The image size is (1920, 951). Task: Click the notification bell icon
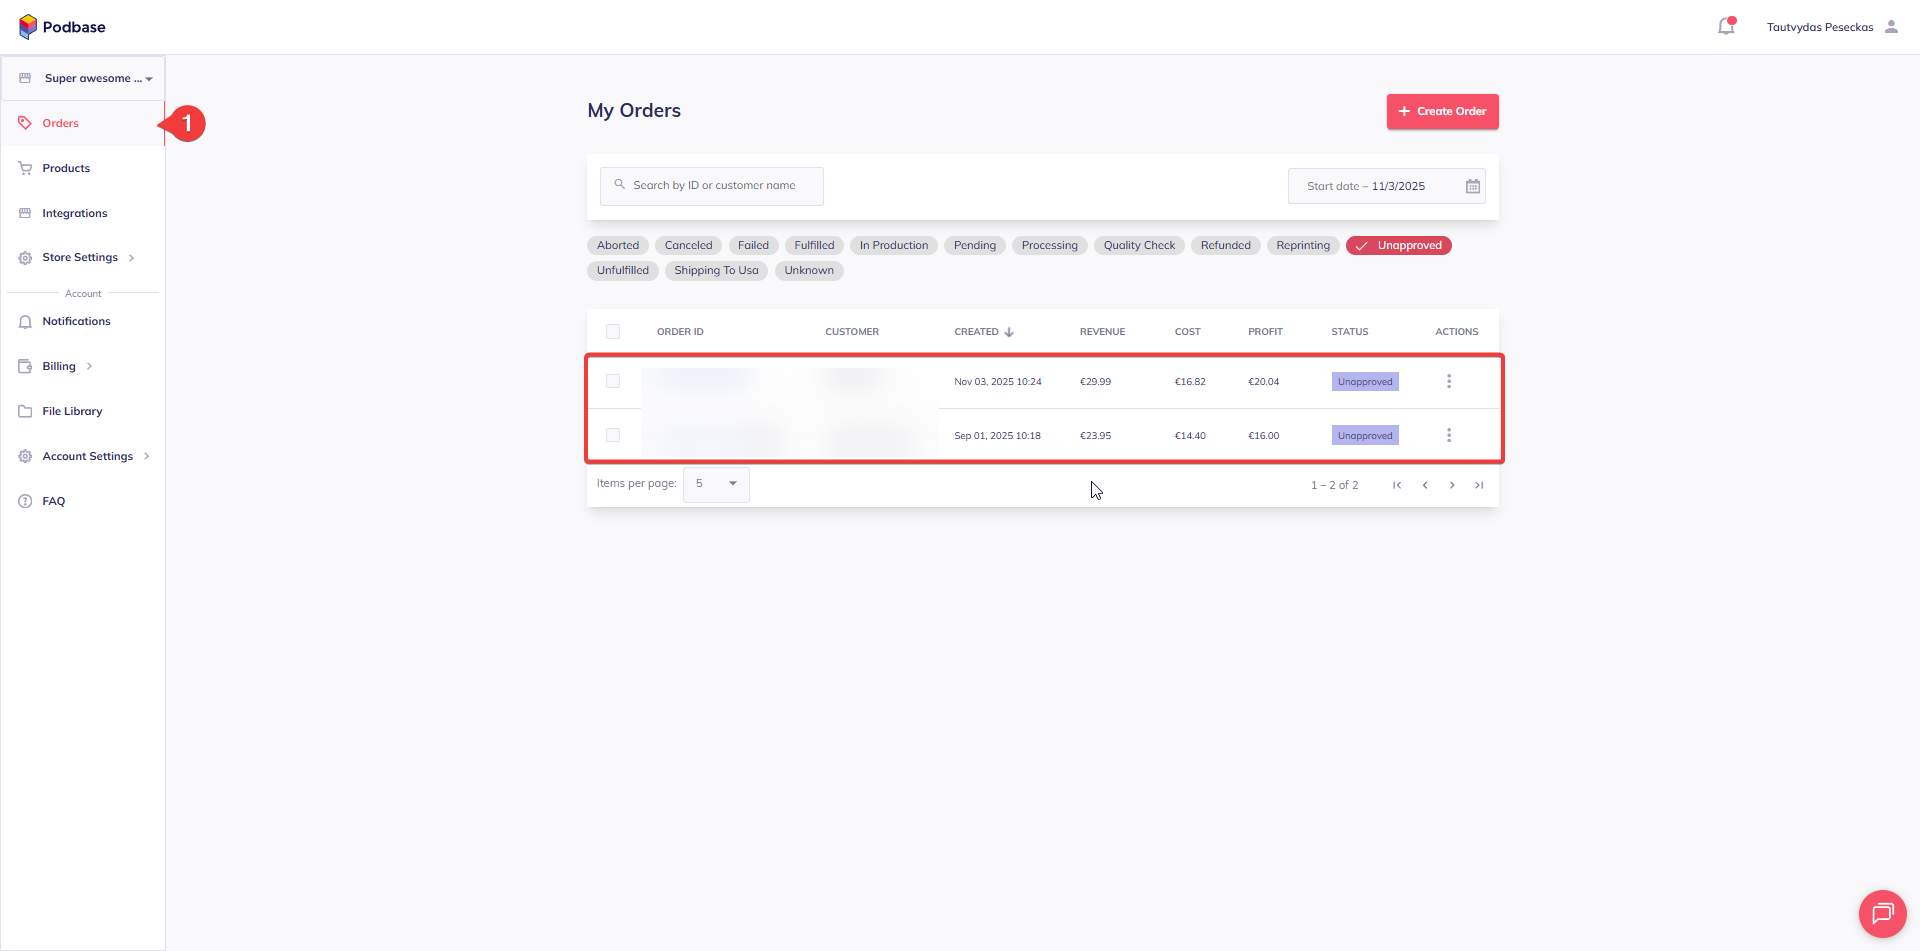[x=1726, y=27]
